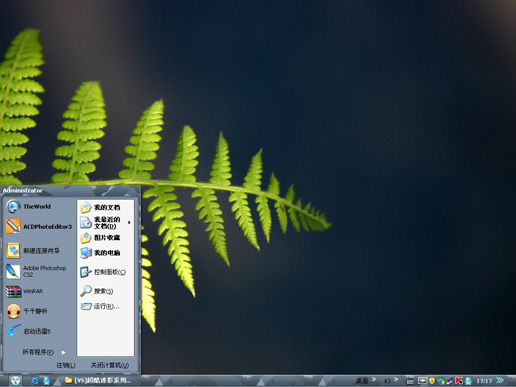Click the 注销 log off button
This screenshot has width=516, height=387.
66,365
